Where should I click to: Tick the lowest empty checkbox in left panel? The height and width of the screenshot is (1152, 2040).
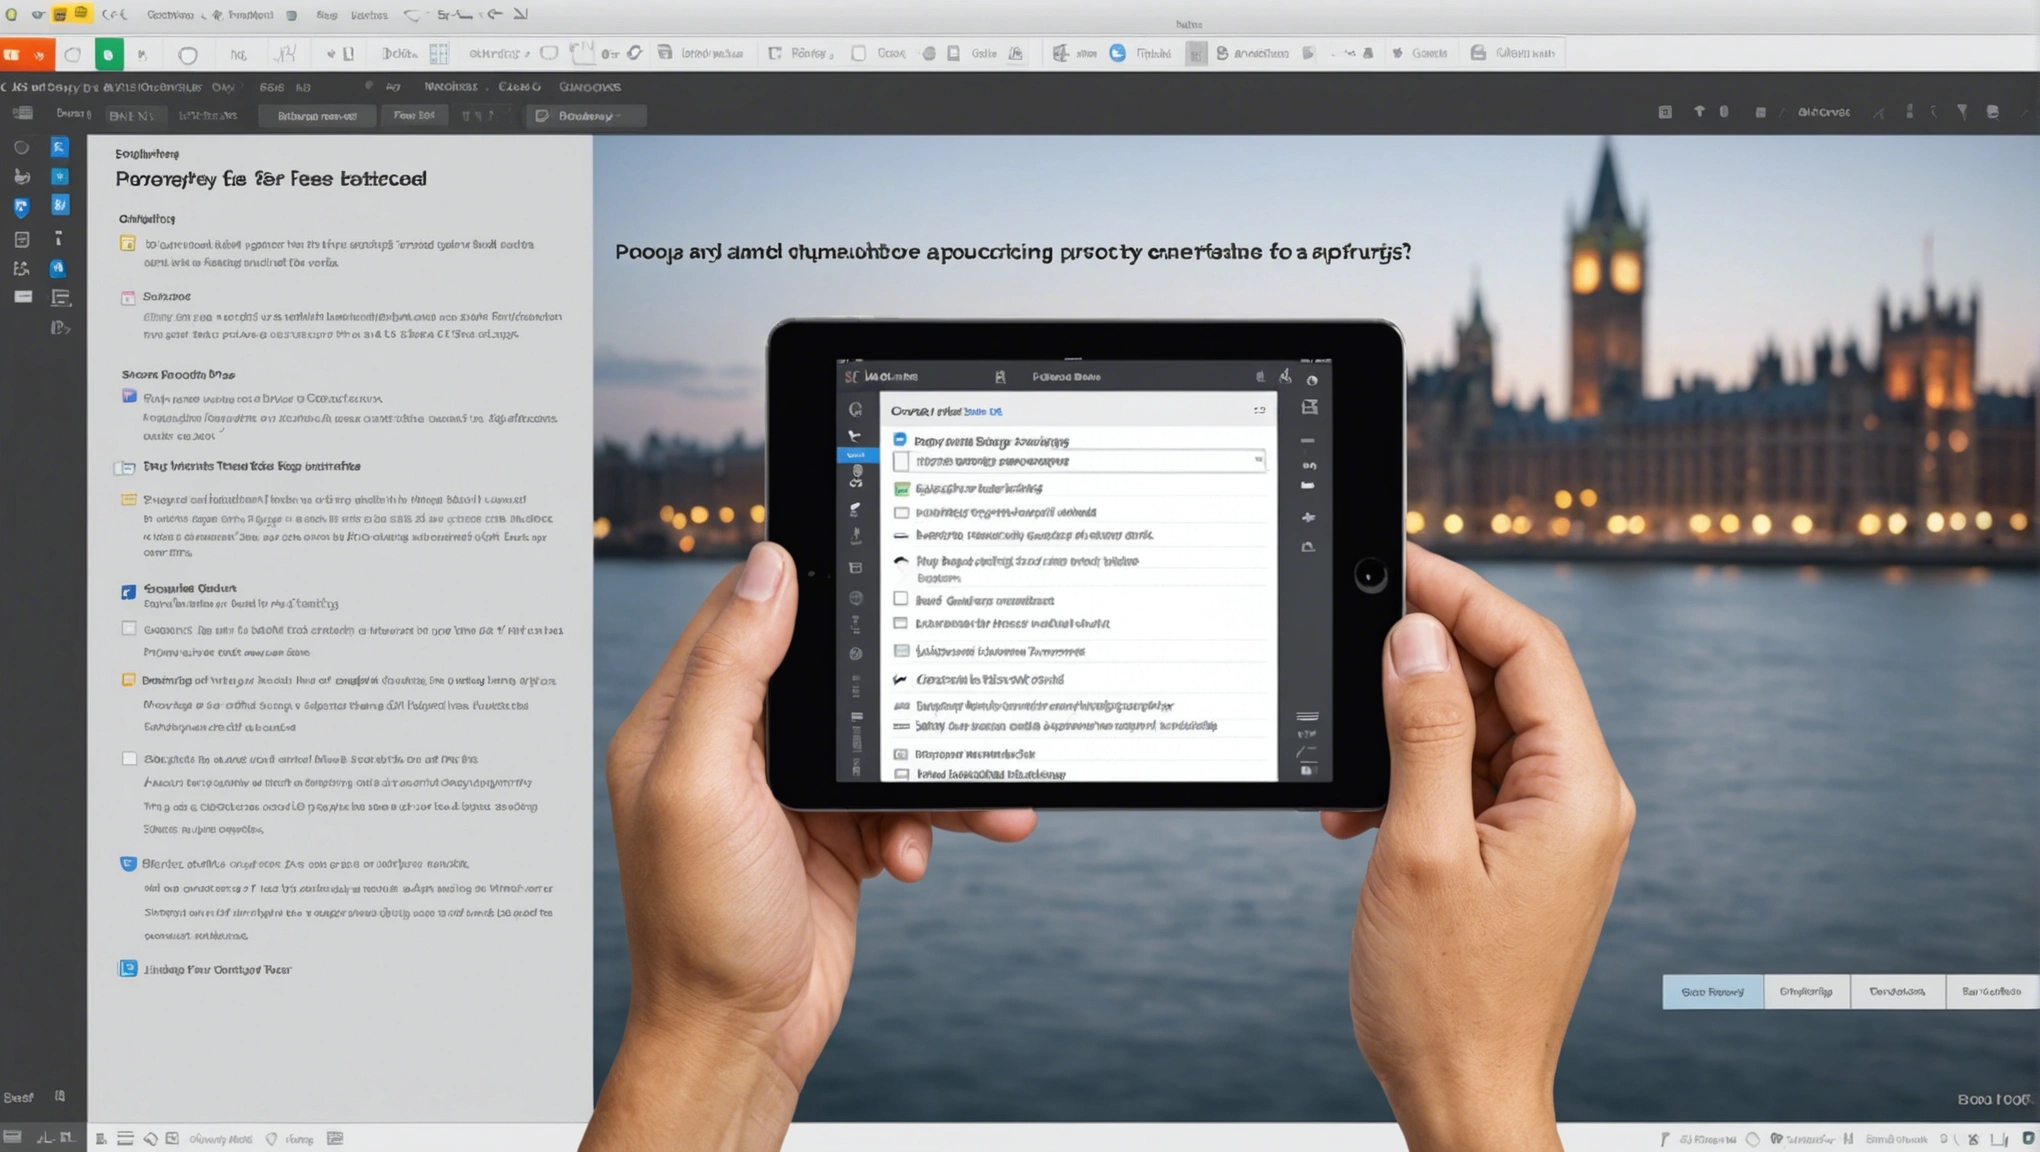[129, 759]
